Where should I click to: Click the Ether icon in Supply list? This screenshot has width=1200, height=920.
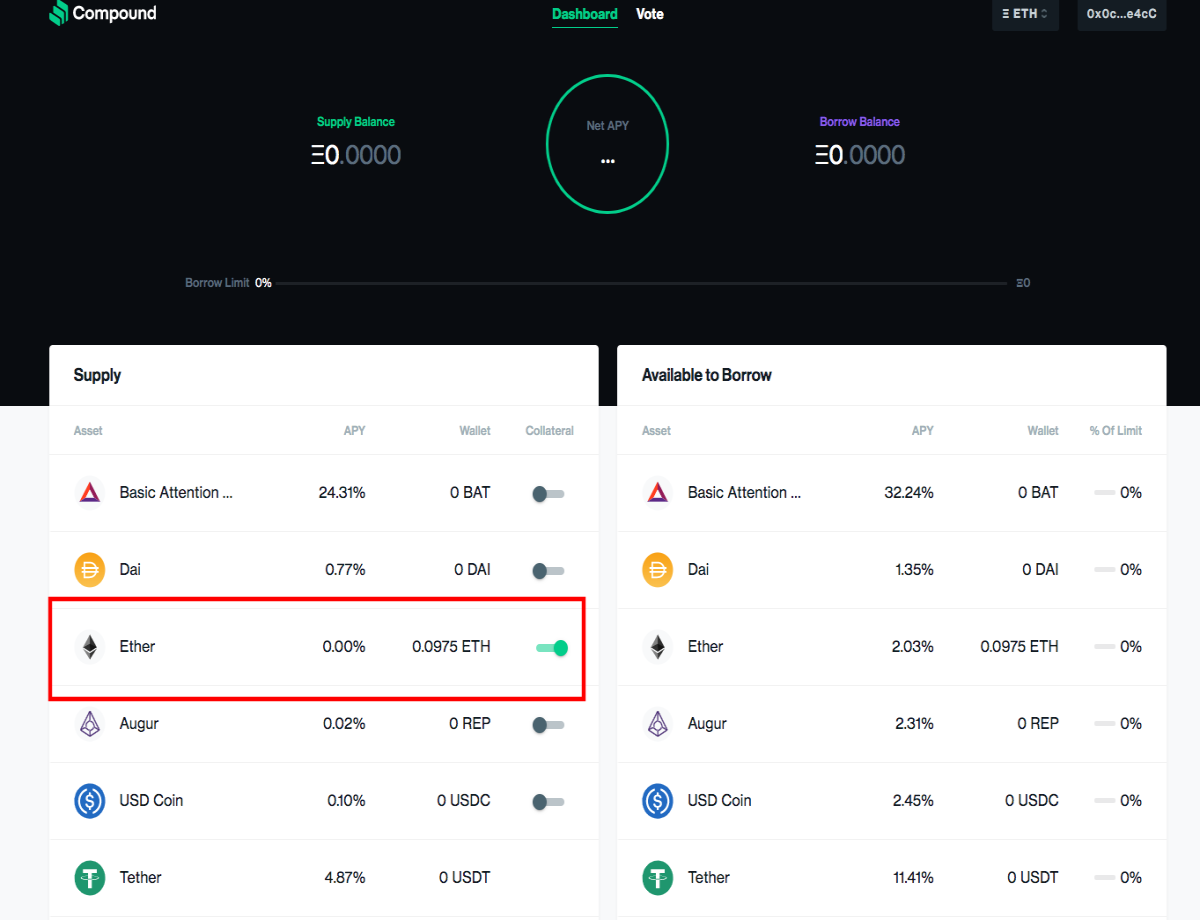click(90, 646)
